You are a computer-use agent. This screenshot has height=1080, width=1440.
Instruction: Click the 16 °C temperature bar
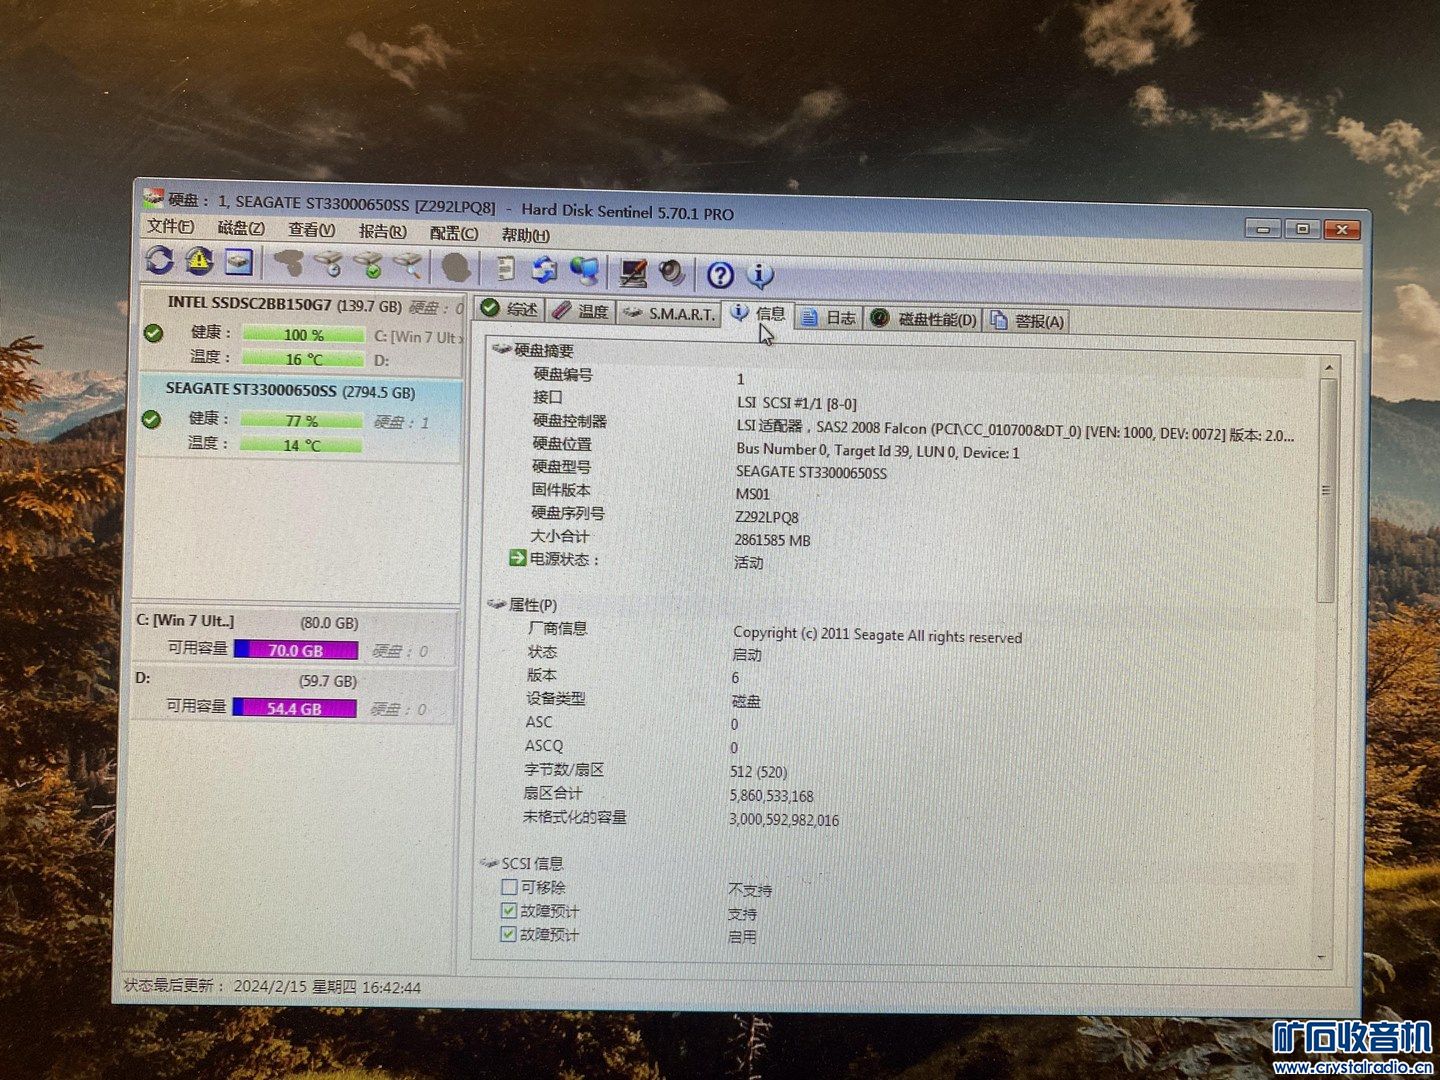pyautogui.click(x=304, y=359)
